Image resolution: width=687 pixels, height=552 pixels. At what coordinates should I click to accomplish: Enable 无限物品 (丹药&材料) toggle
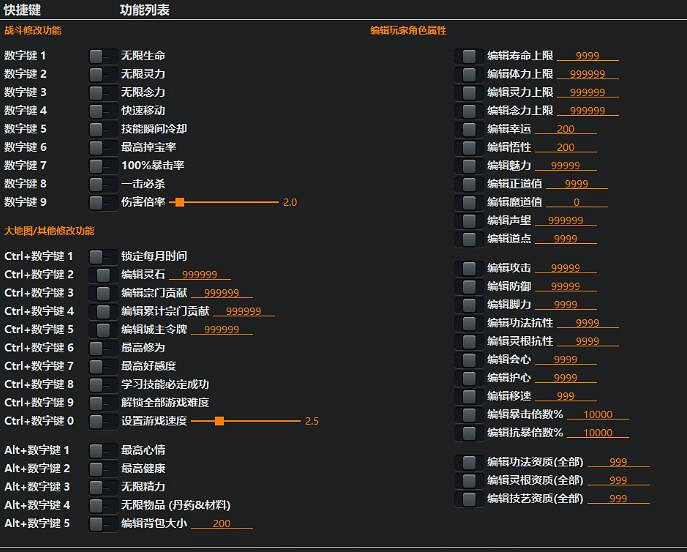coord(102,505)
